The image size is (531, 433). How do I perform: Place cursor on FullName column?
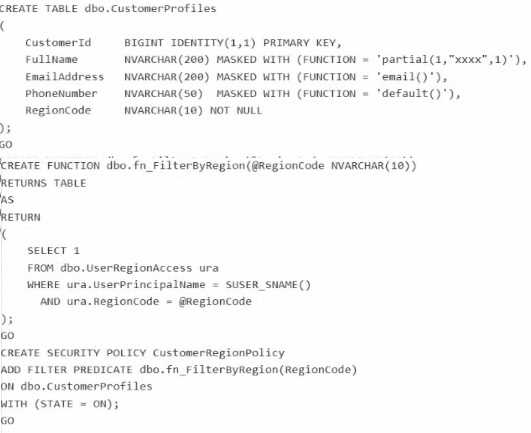click(x=51, y=60)
